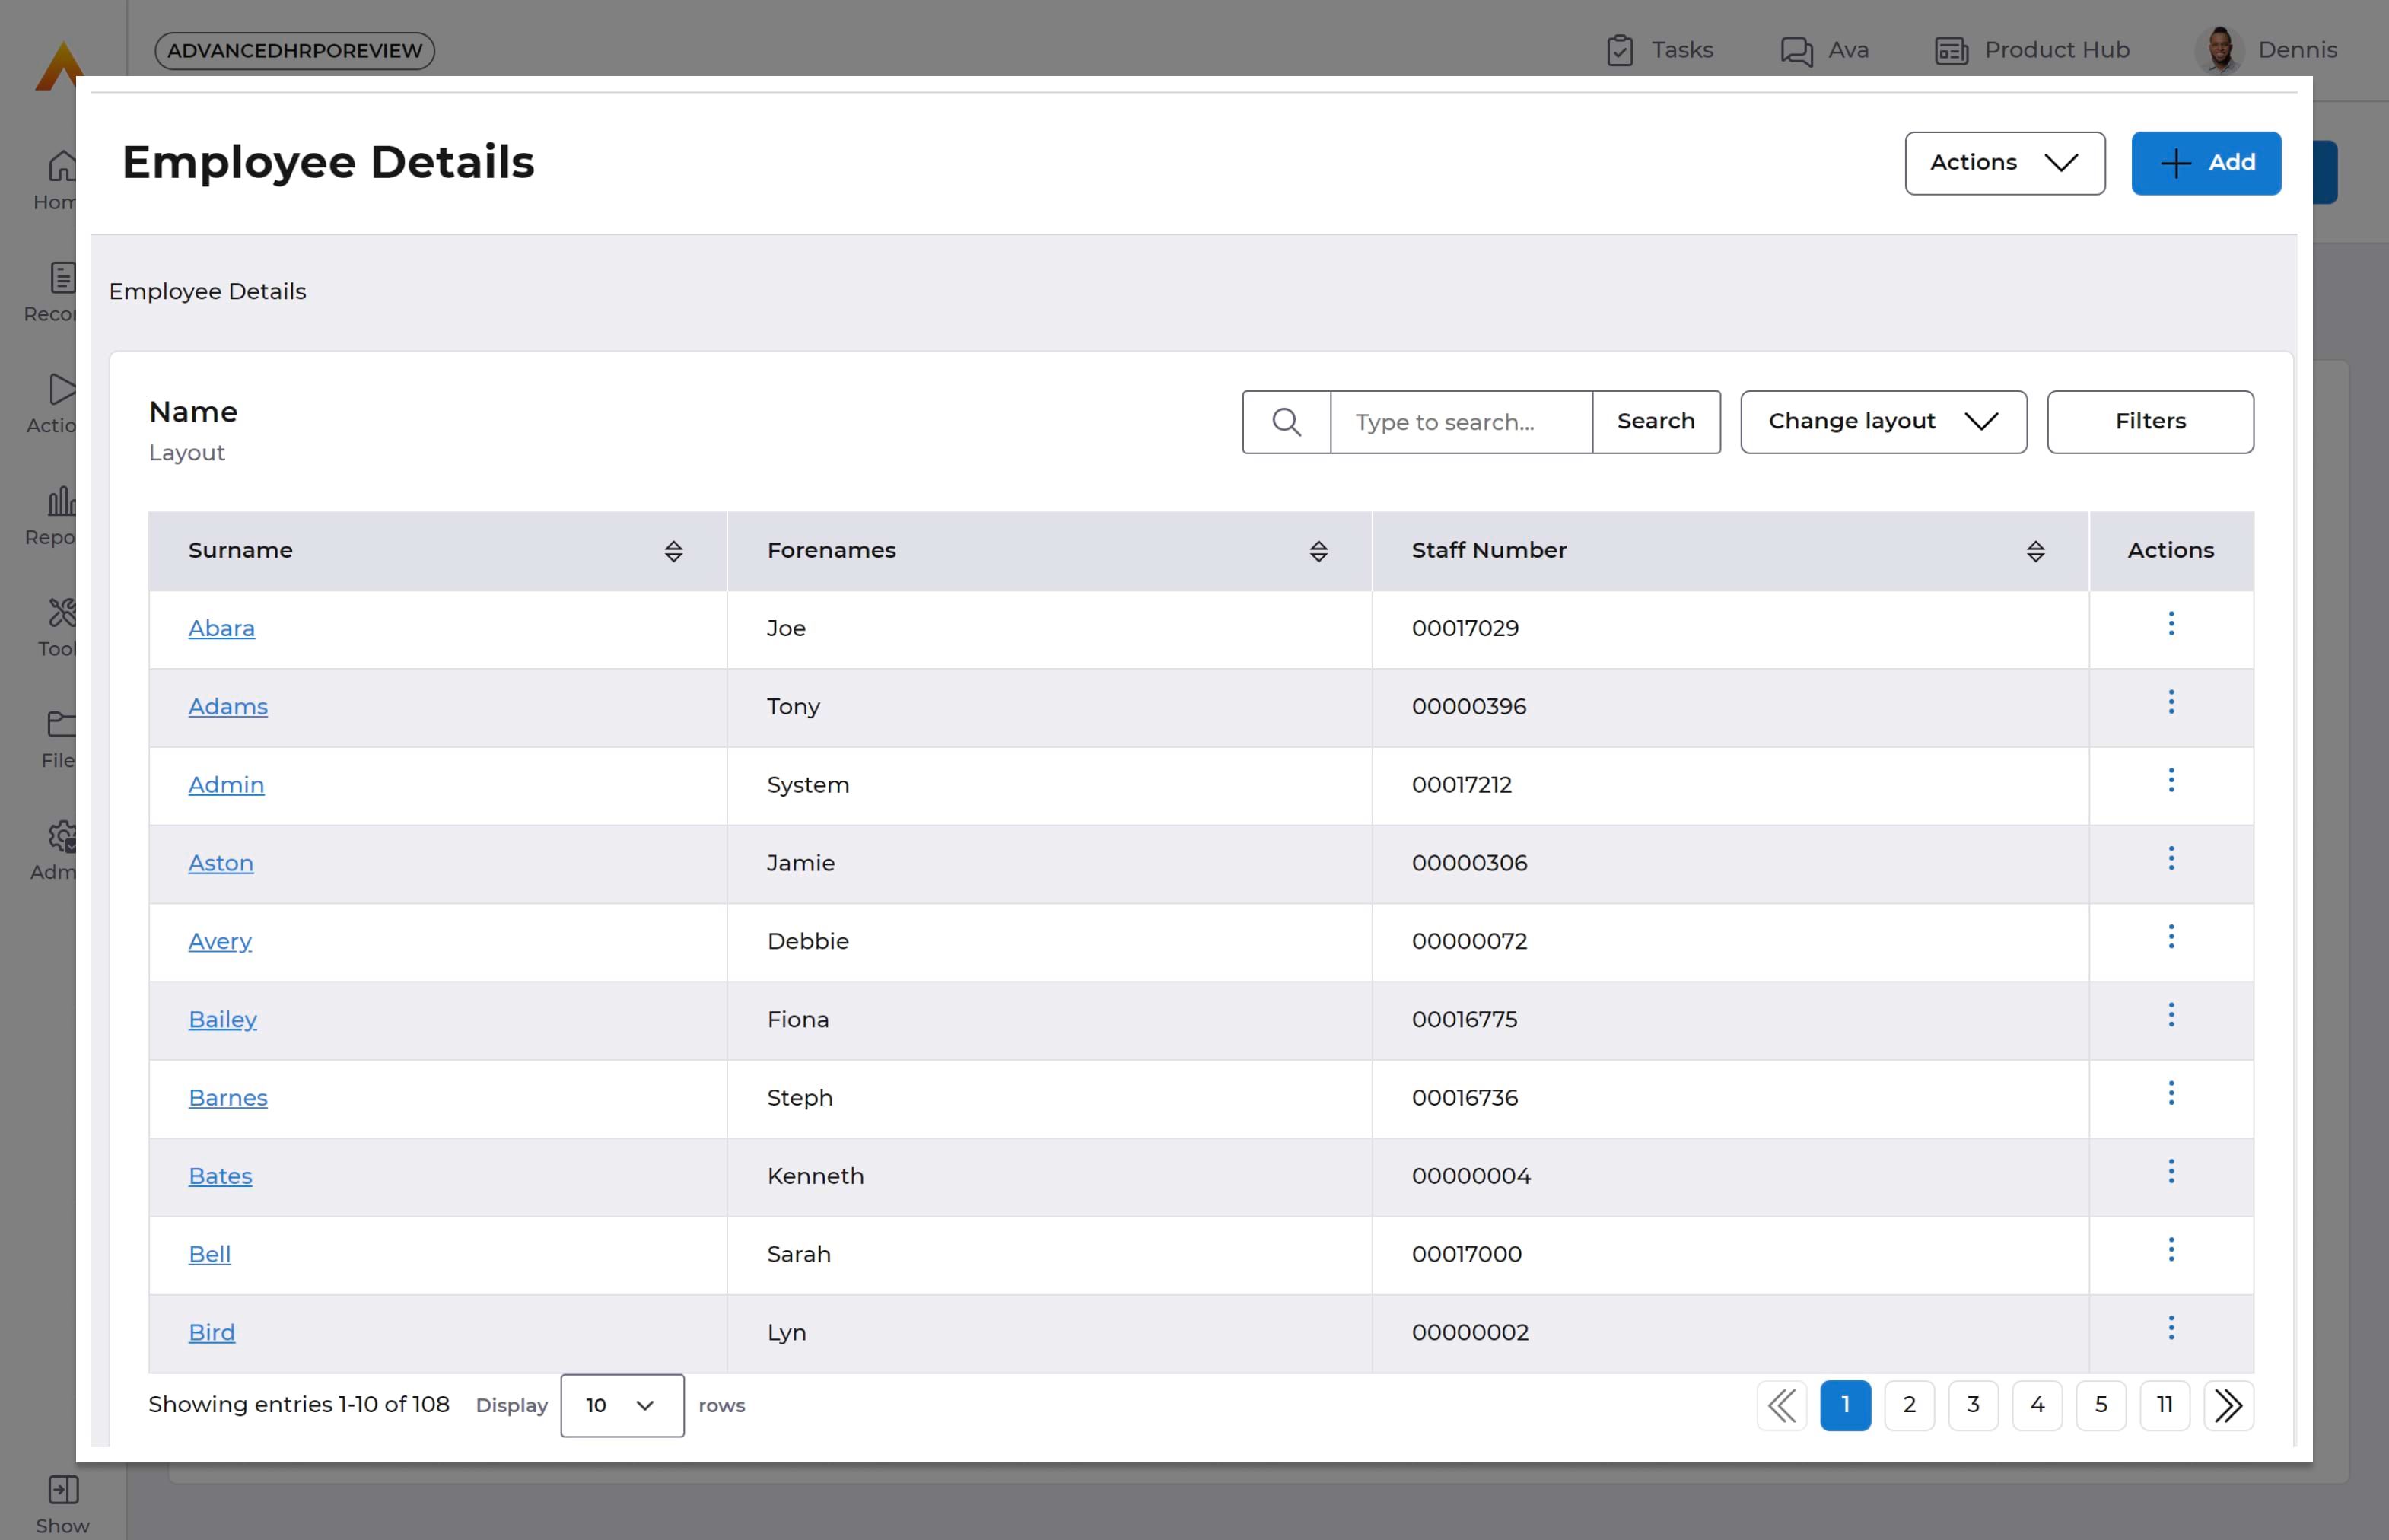The image size is (2389, 1540).
Task: Click the Search button
Action: pos(1656,422)
